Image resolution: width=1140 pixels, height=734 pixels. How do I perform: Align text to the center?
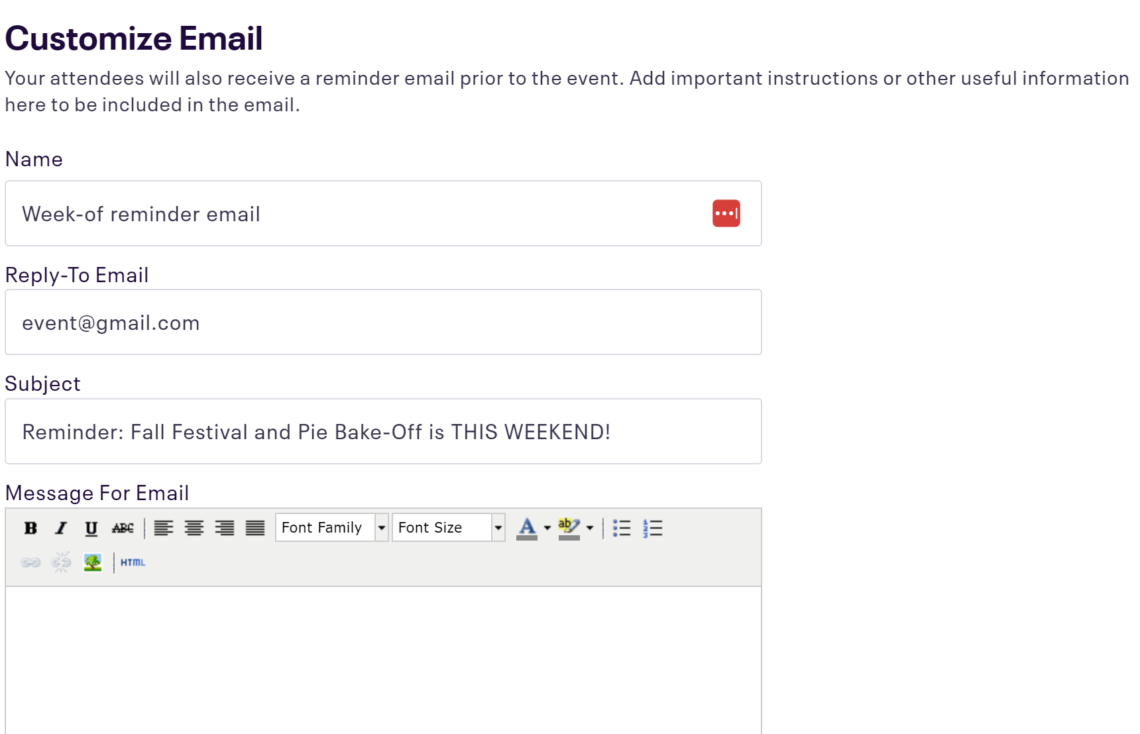pos(194,528)
